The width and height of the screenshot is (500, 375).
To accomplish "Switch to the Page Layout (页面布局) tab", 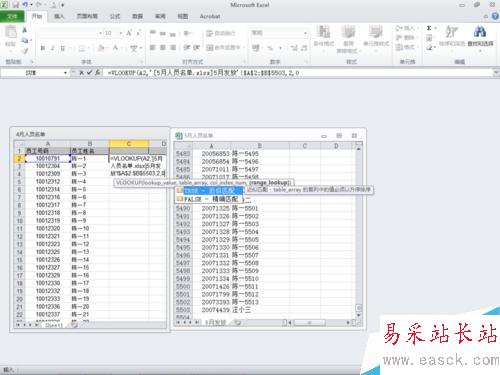I will point(87,16).
